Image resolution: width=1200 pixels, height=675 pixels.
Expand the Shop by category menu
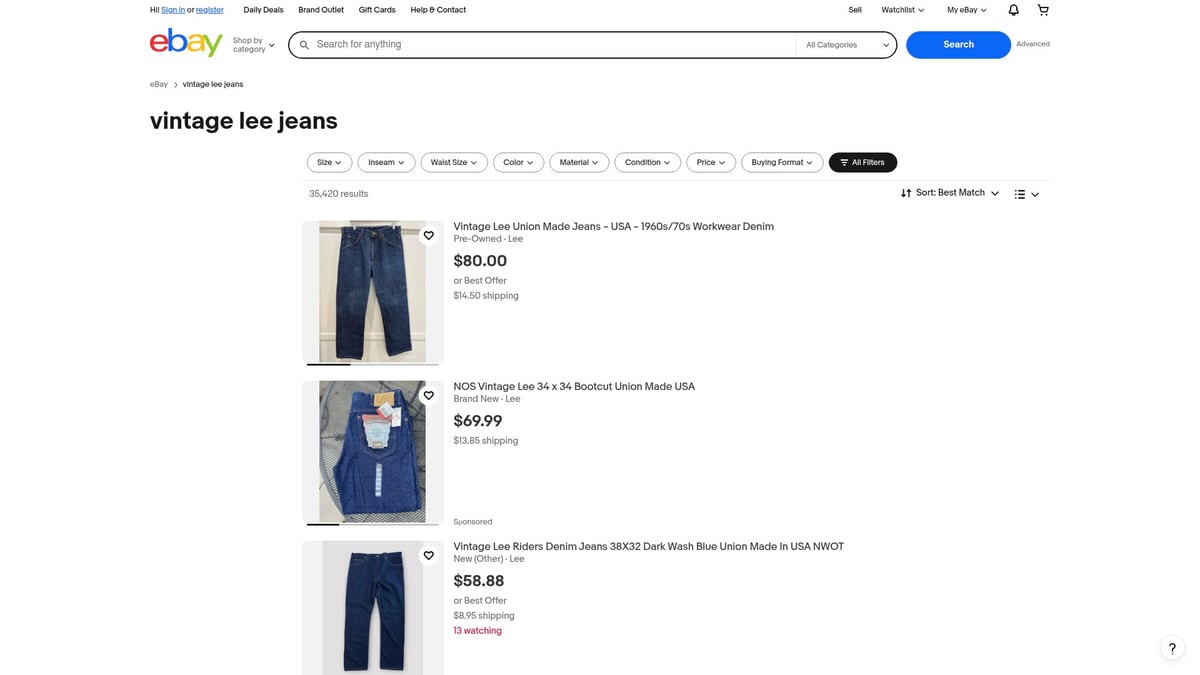(251, 44)
